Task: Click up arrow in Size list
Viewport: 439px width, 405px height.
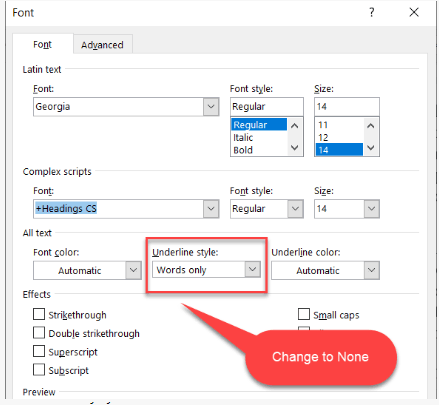Action: coord(371,126)
